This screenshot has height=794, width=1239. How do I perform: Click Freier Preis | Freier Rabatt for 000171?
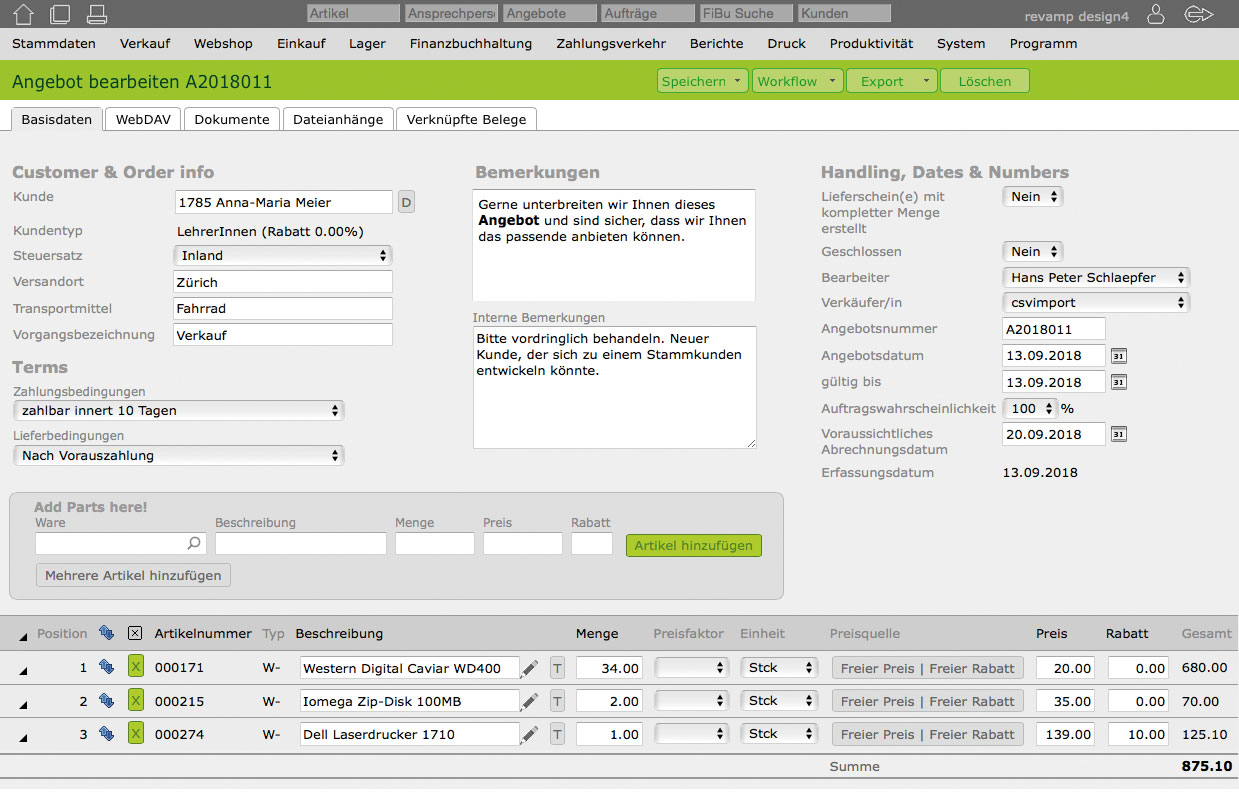pyautogui.click(x=928, y=668)
